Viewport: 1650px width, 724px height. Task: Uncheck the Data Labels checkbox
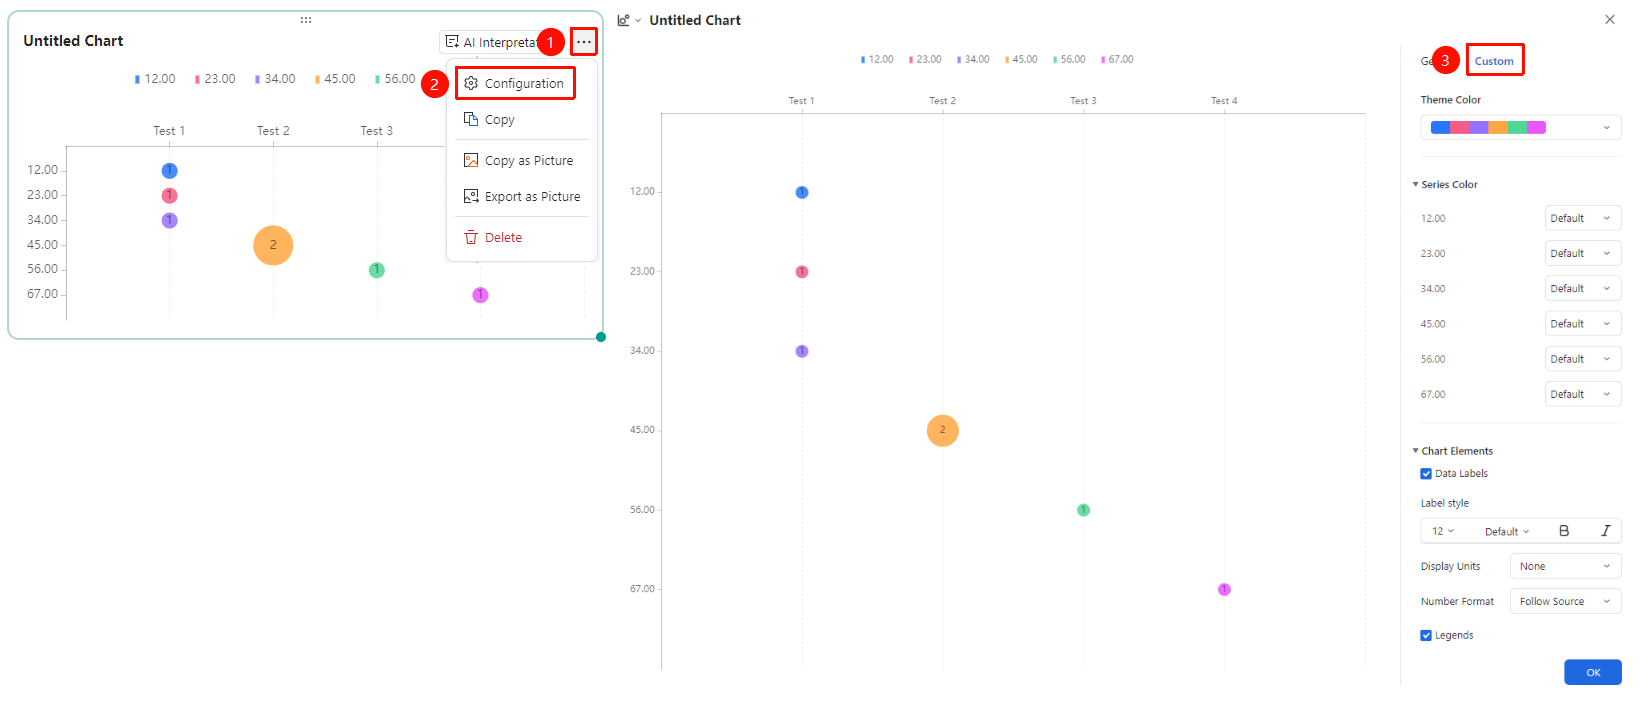click(x=1426, y=474)
